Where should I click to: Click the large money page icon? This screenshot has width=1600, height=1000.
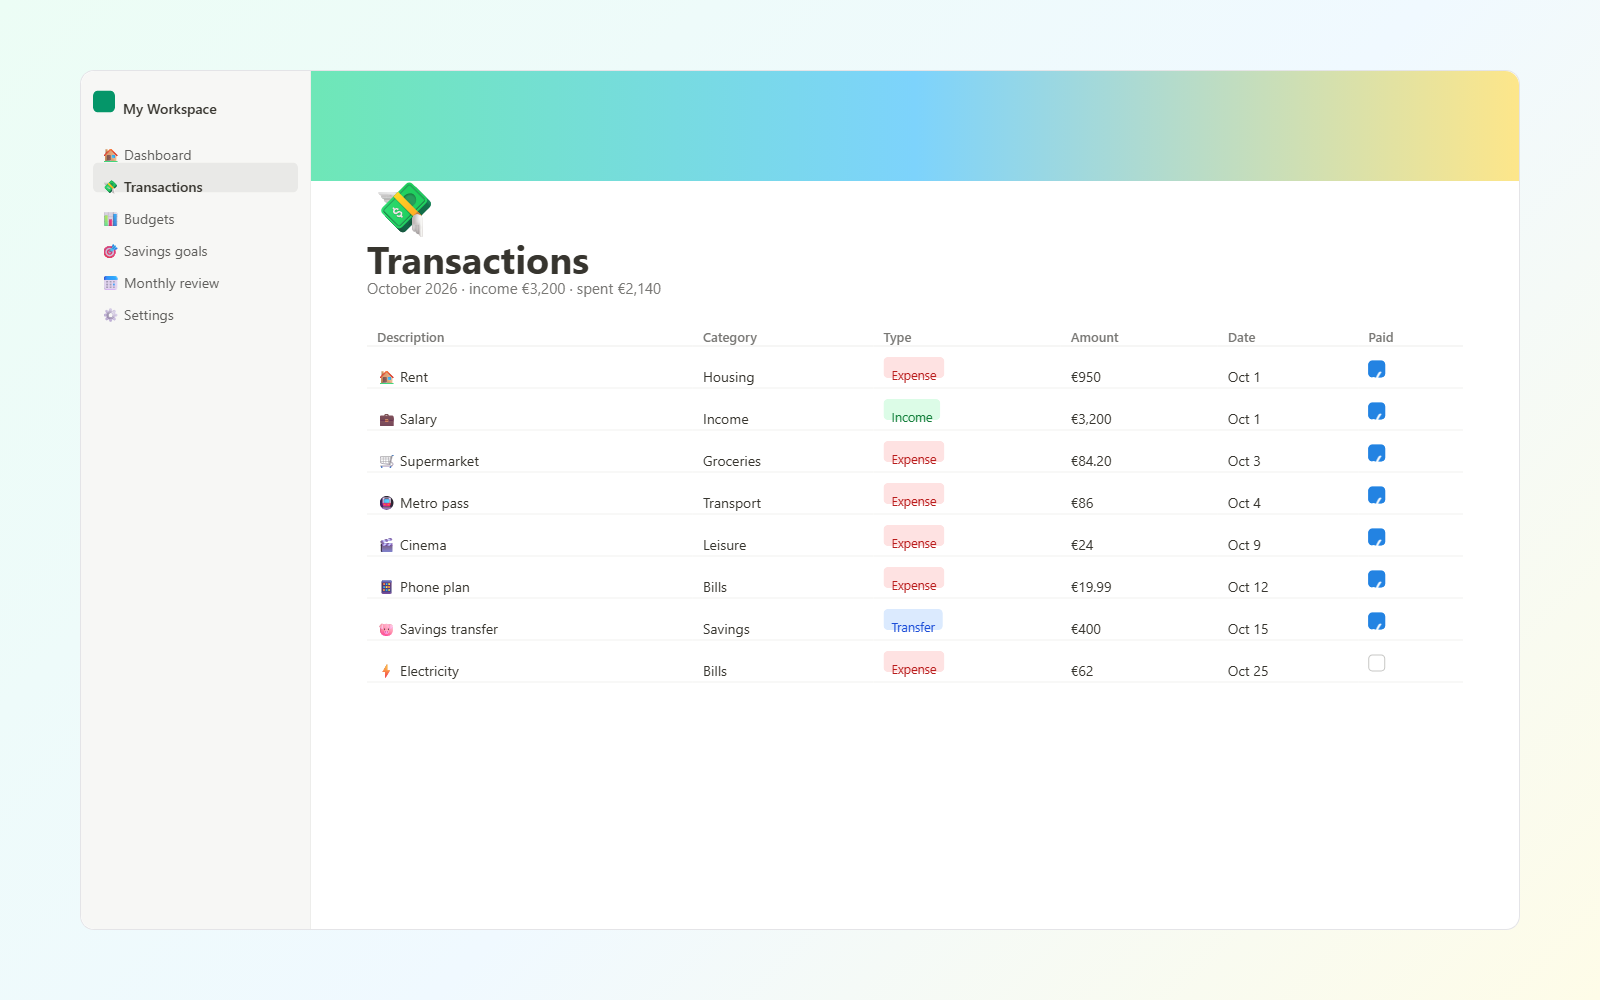point(405,209)
